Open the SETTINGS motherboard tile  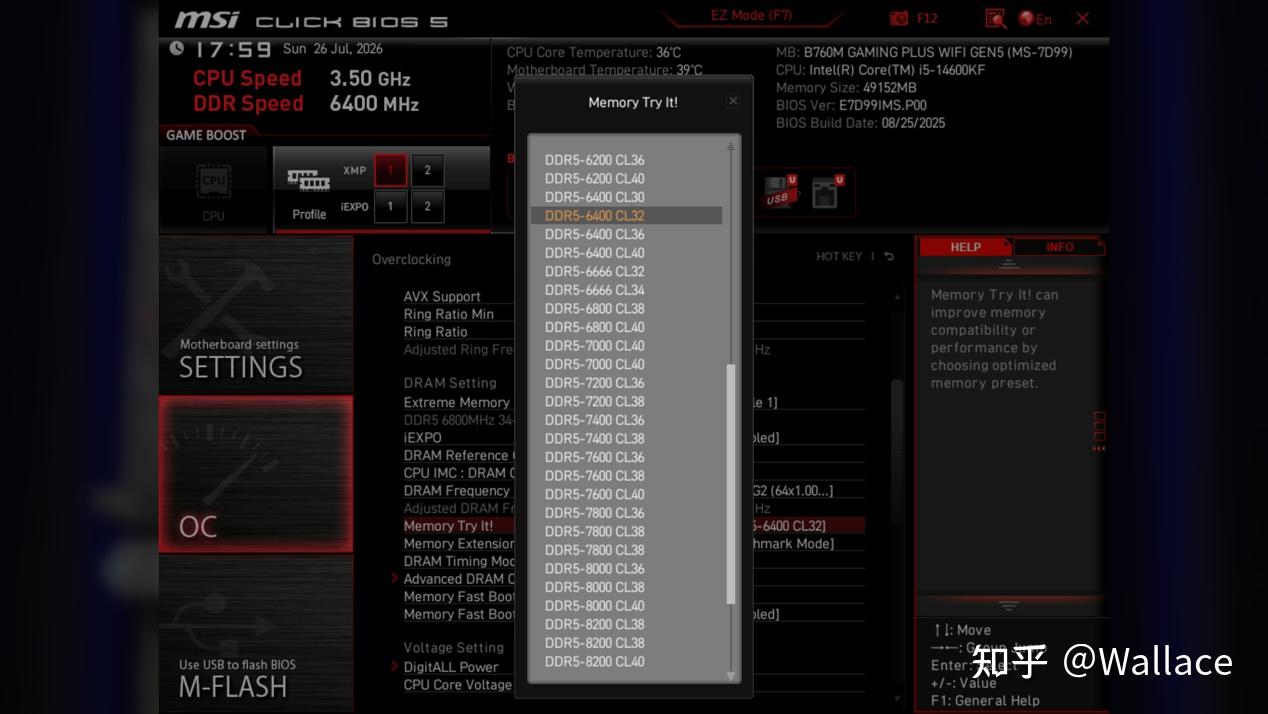tap(256, 315)
